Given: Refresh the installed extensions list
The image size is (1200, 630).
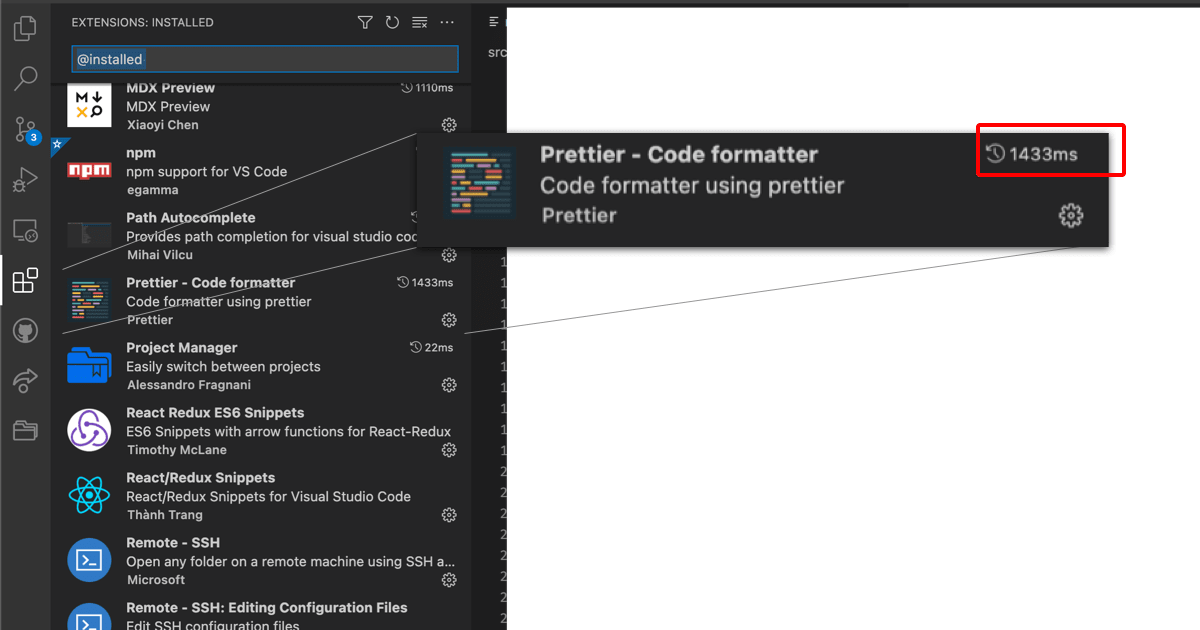Looking at the screenshot, I should (x=392, y=22).
